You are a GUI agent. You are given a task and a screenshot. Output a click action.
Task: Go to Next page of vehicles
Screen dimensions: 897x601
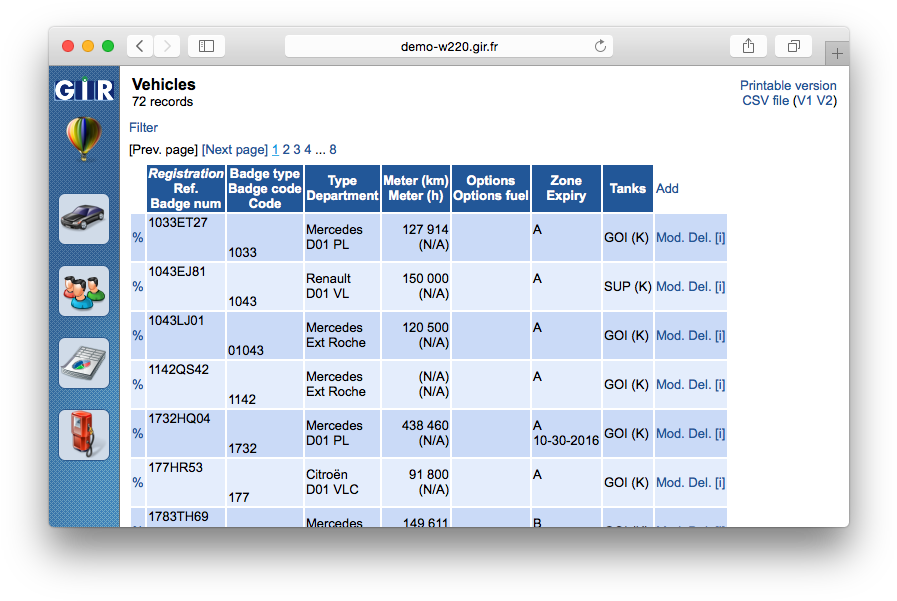coord(234,150)
